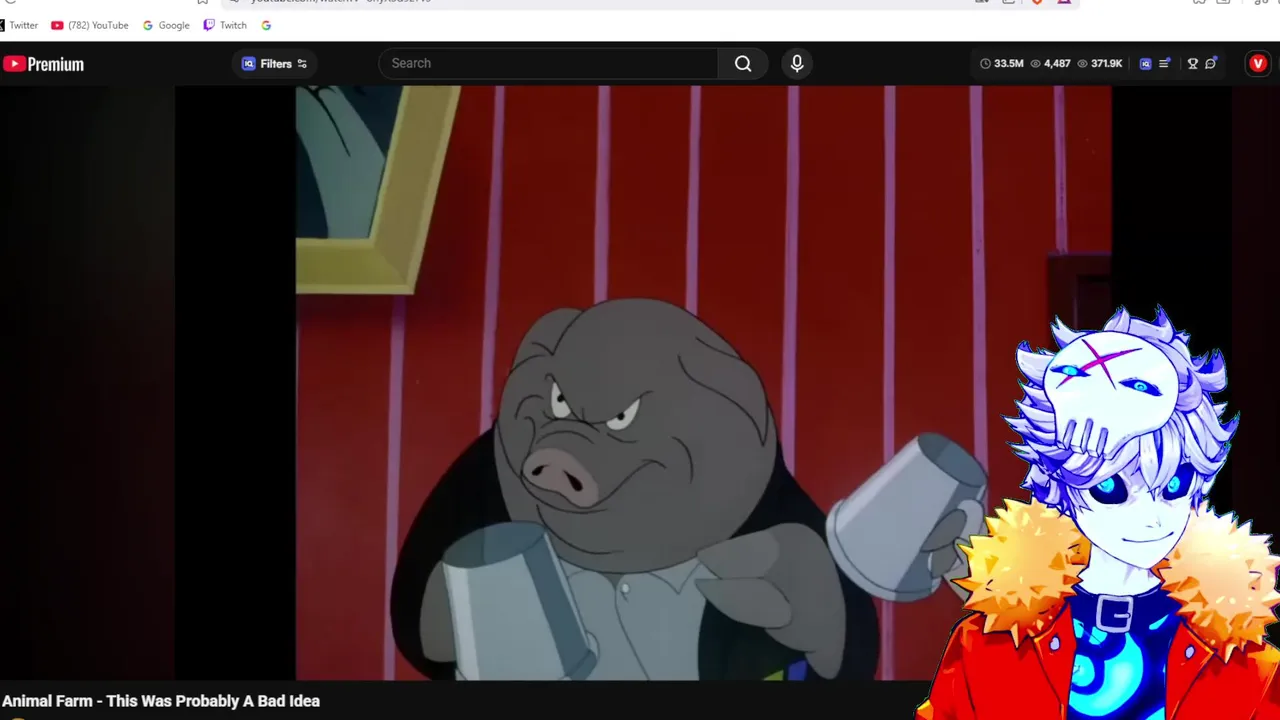Open the vidIQ badge in top-right toolbar
1280x720 pixels.
tap(1146, 63)
